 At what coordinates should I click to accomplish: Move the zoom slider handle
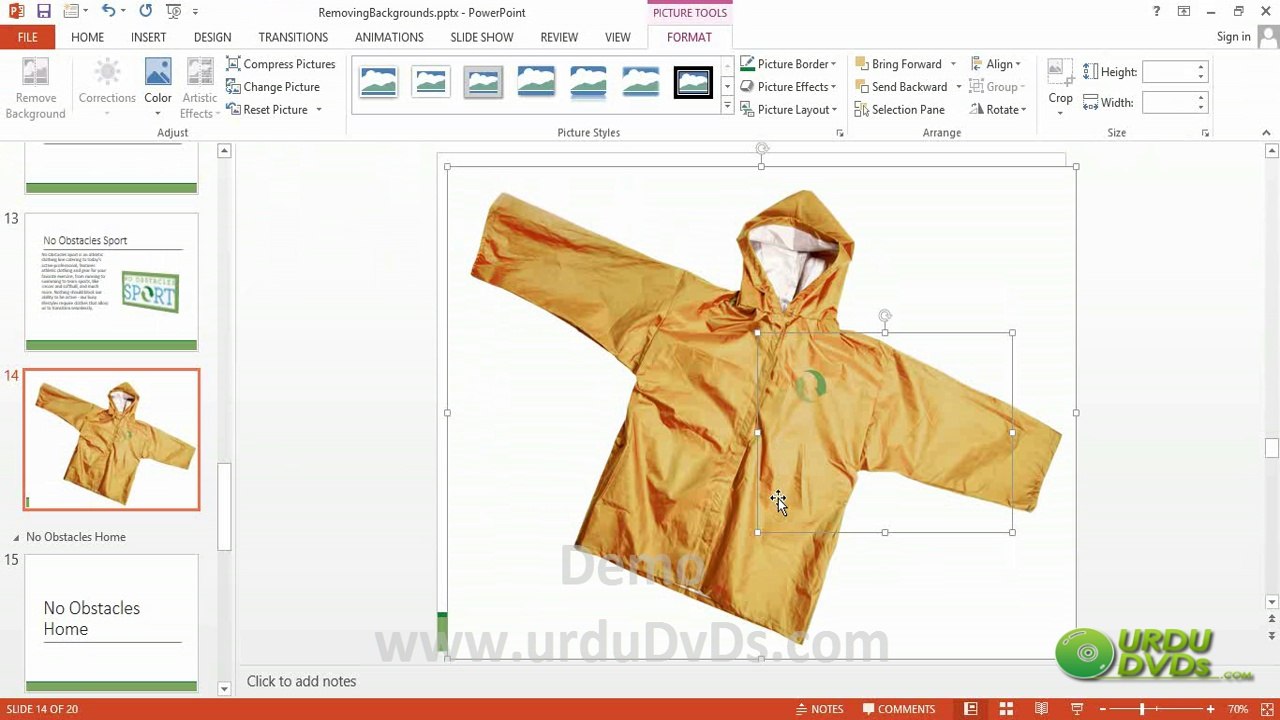(x=1142, y=709)
